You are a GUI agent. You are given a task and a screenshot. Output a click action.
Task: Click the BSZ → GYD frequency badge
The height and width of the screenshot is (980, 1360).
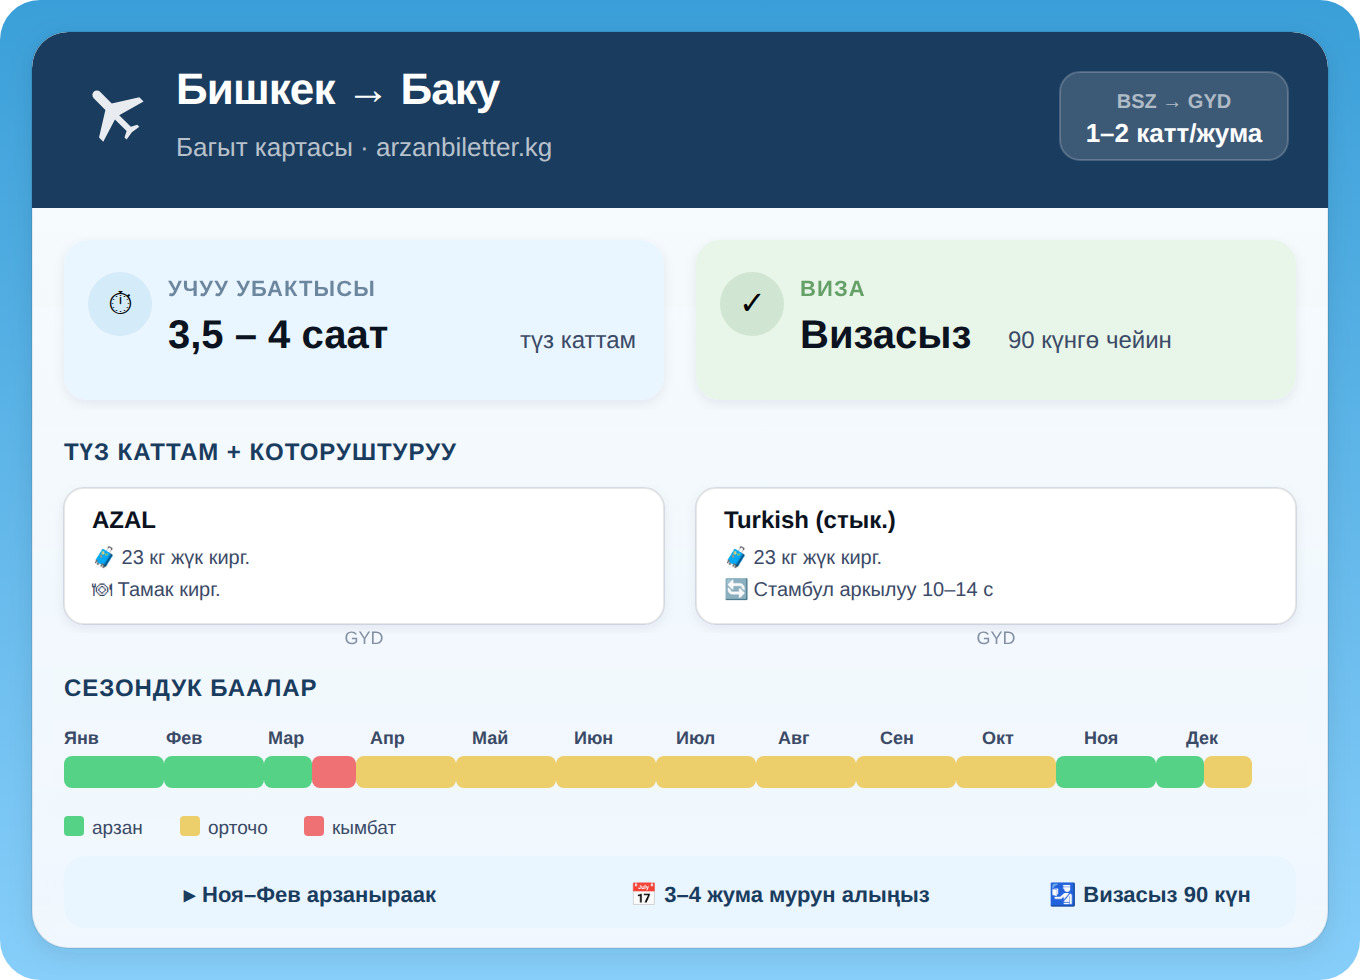1173,116
